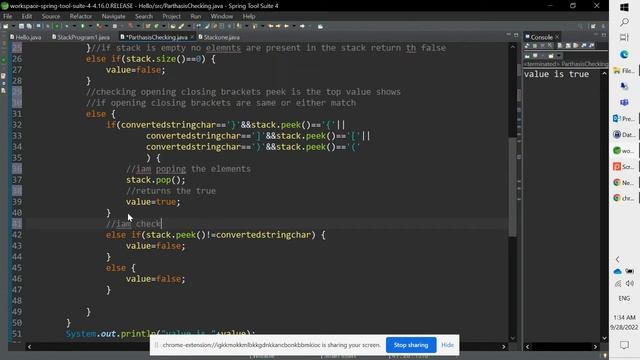The width and height of the screenshot is (640, 360).
Task: Click the Pin Console icon
Action: 527,56
